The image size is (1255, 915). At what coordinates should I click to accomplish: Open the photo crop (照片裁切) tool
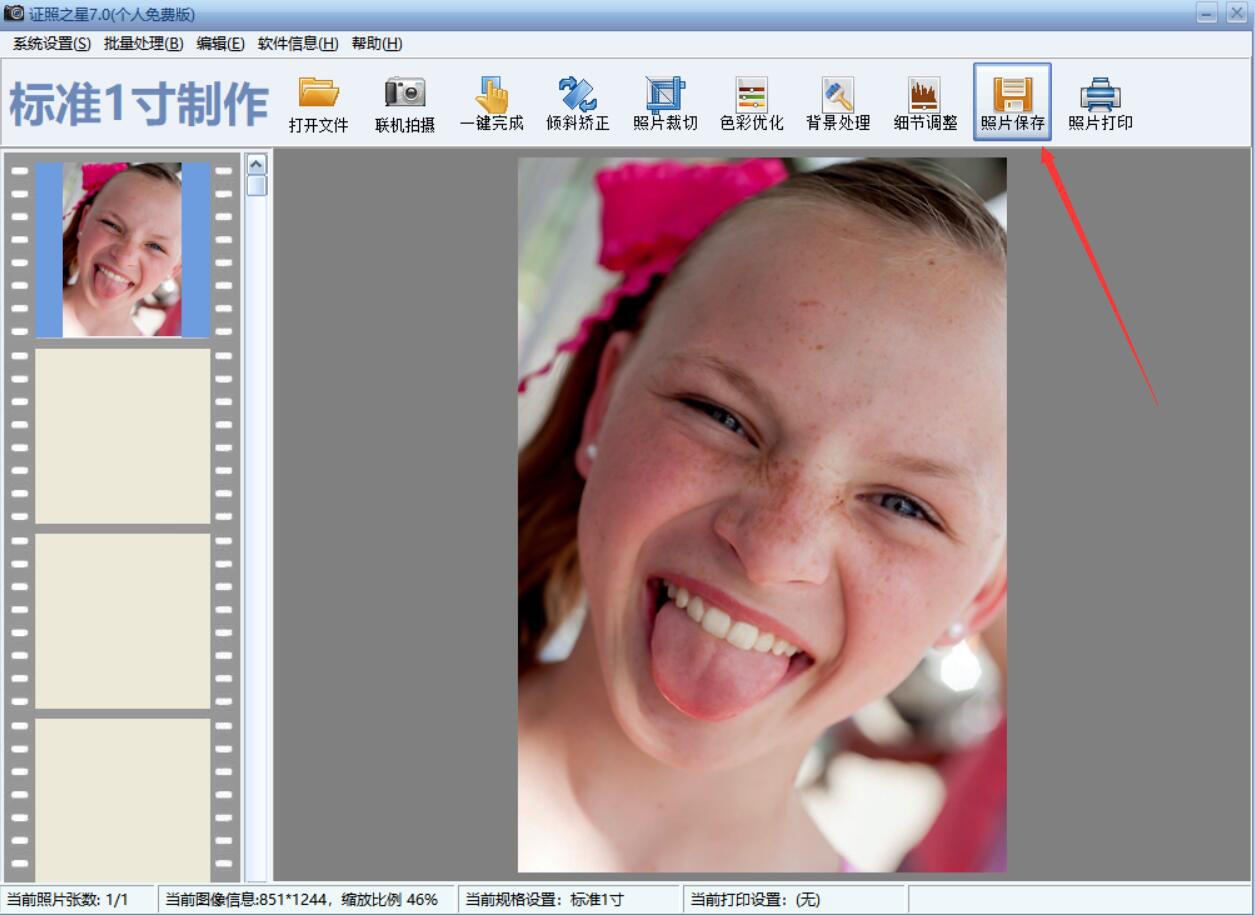664,94
